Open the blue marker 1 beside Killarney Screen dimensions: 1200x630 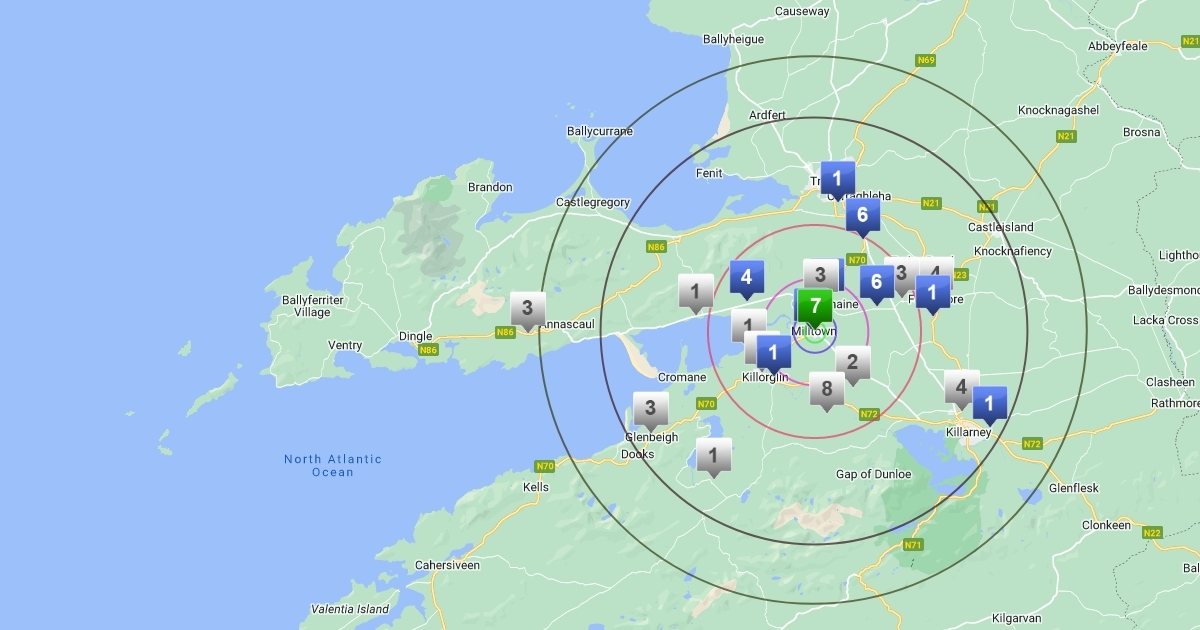tap(989, 404)
